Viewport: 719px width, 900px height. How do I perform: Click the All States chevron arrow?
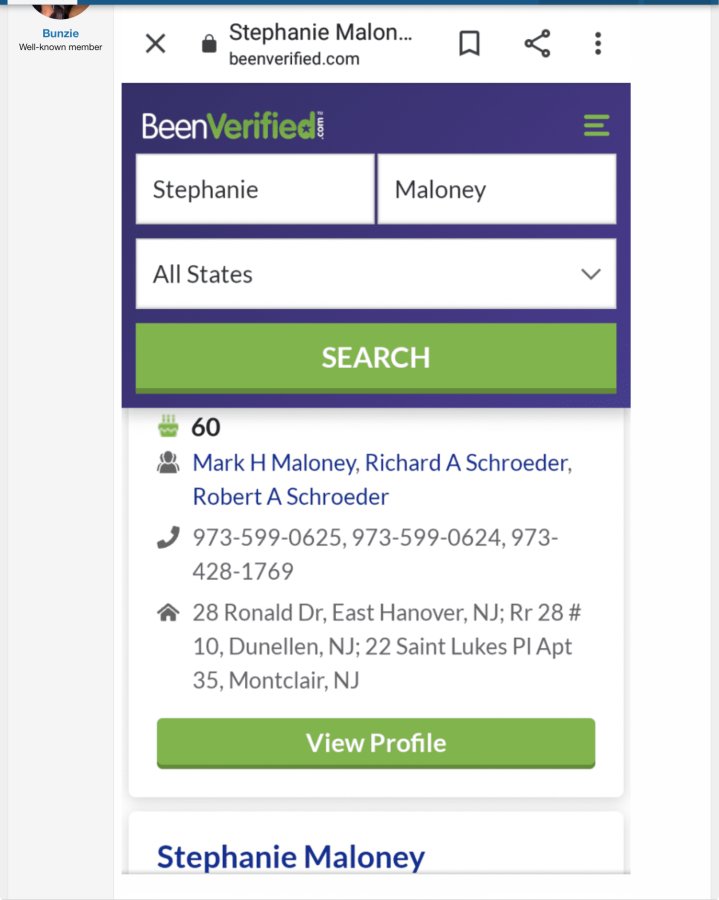pos(590,274)
